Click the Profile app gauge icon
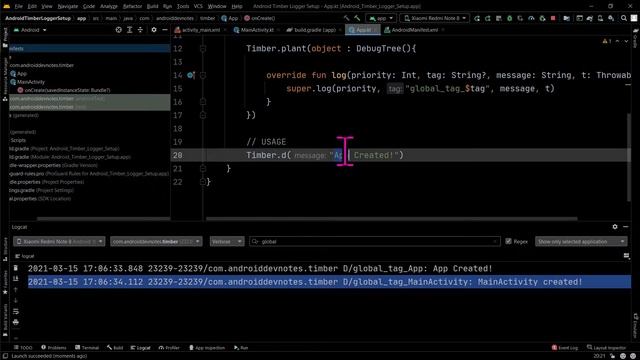Image resolution: width=640 pixels, height=360 pixels. pos(531,18)
